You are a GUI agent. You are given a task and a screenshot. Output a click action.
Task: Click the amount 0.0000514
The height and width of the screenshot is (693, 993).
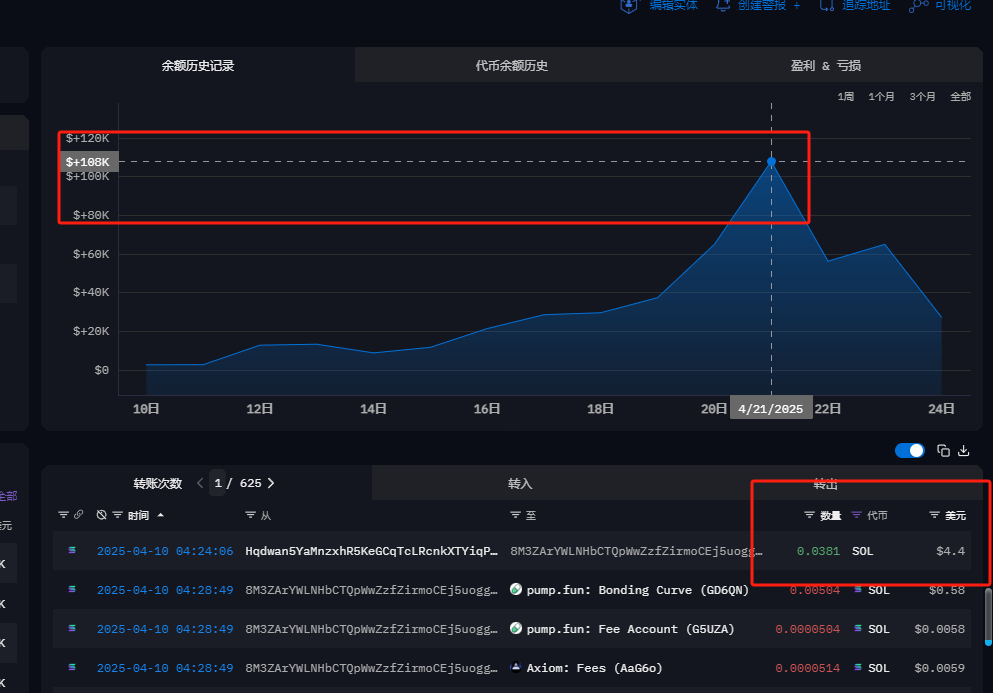click(x=807, y=668)
